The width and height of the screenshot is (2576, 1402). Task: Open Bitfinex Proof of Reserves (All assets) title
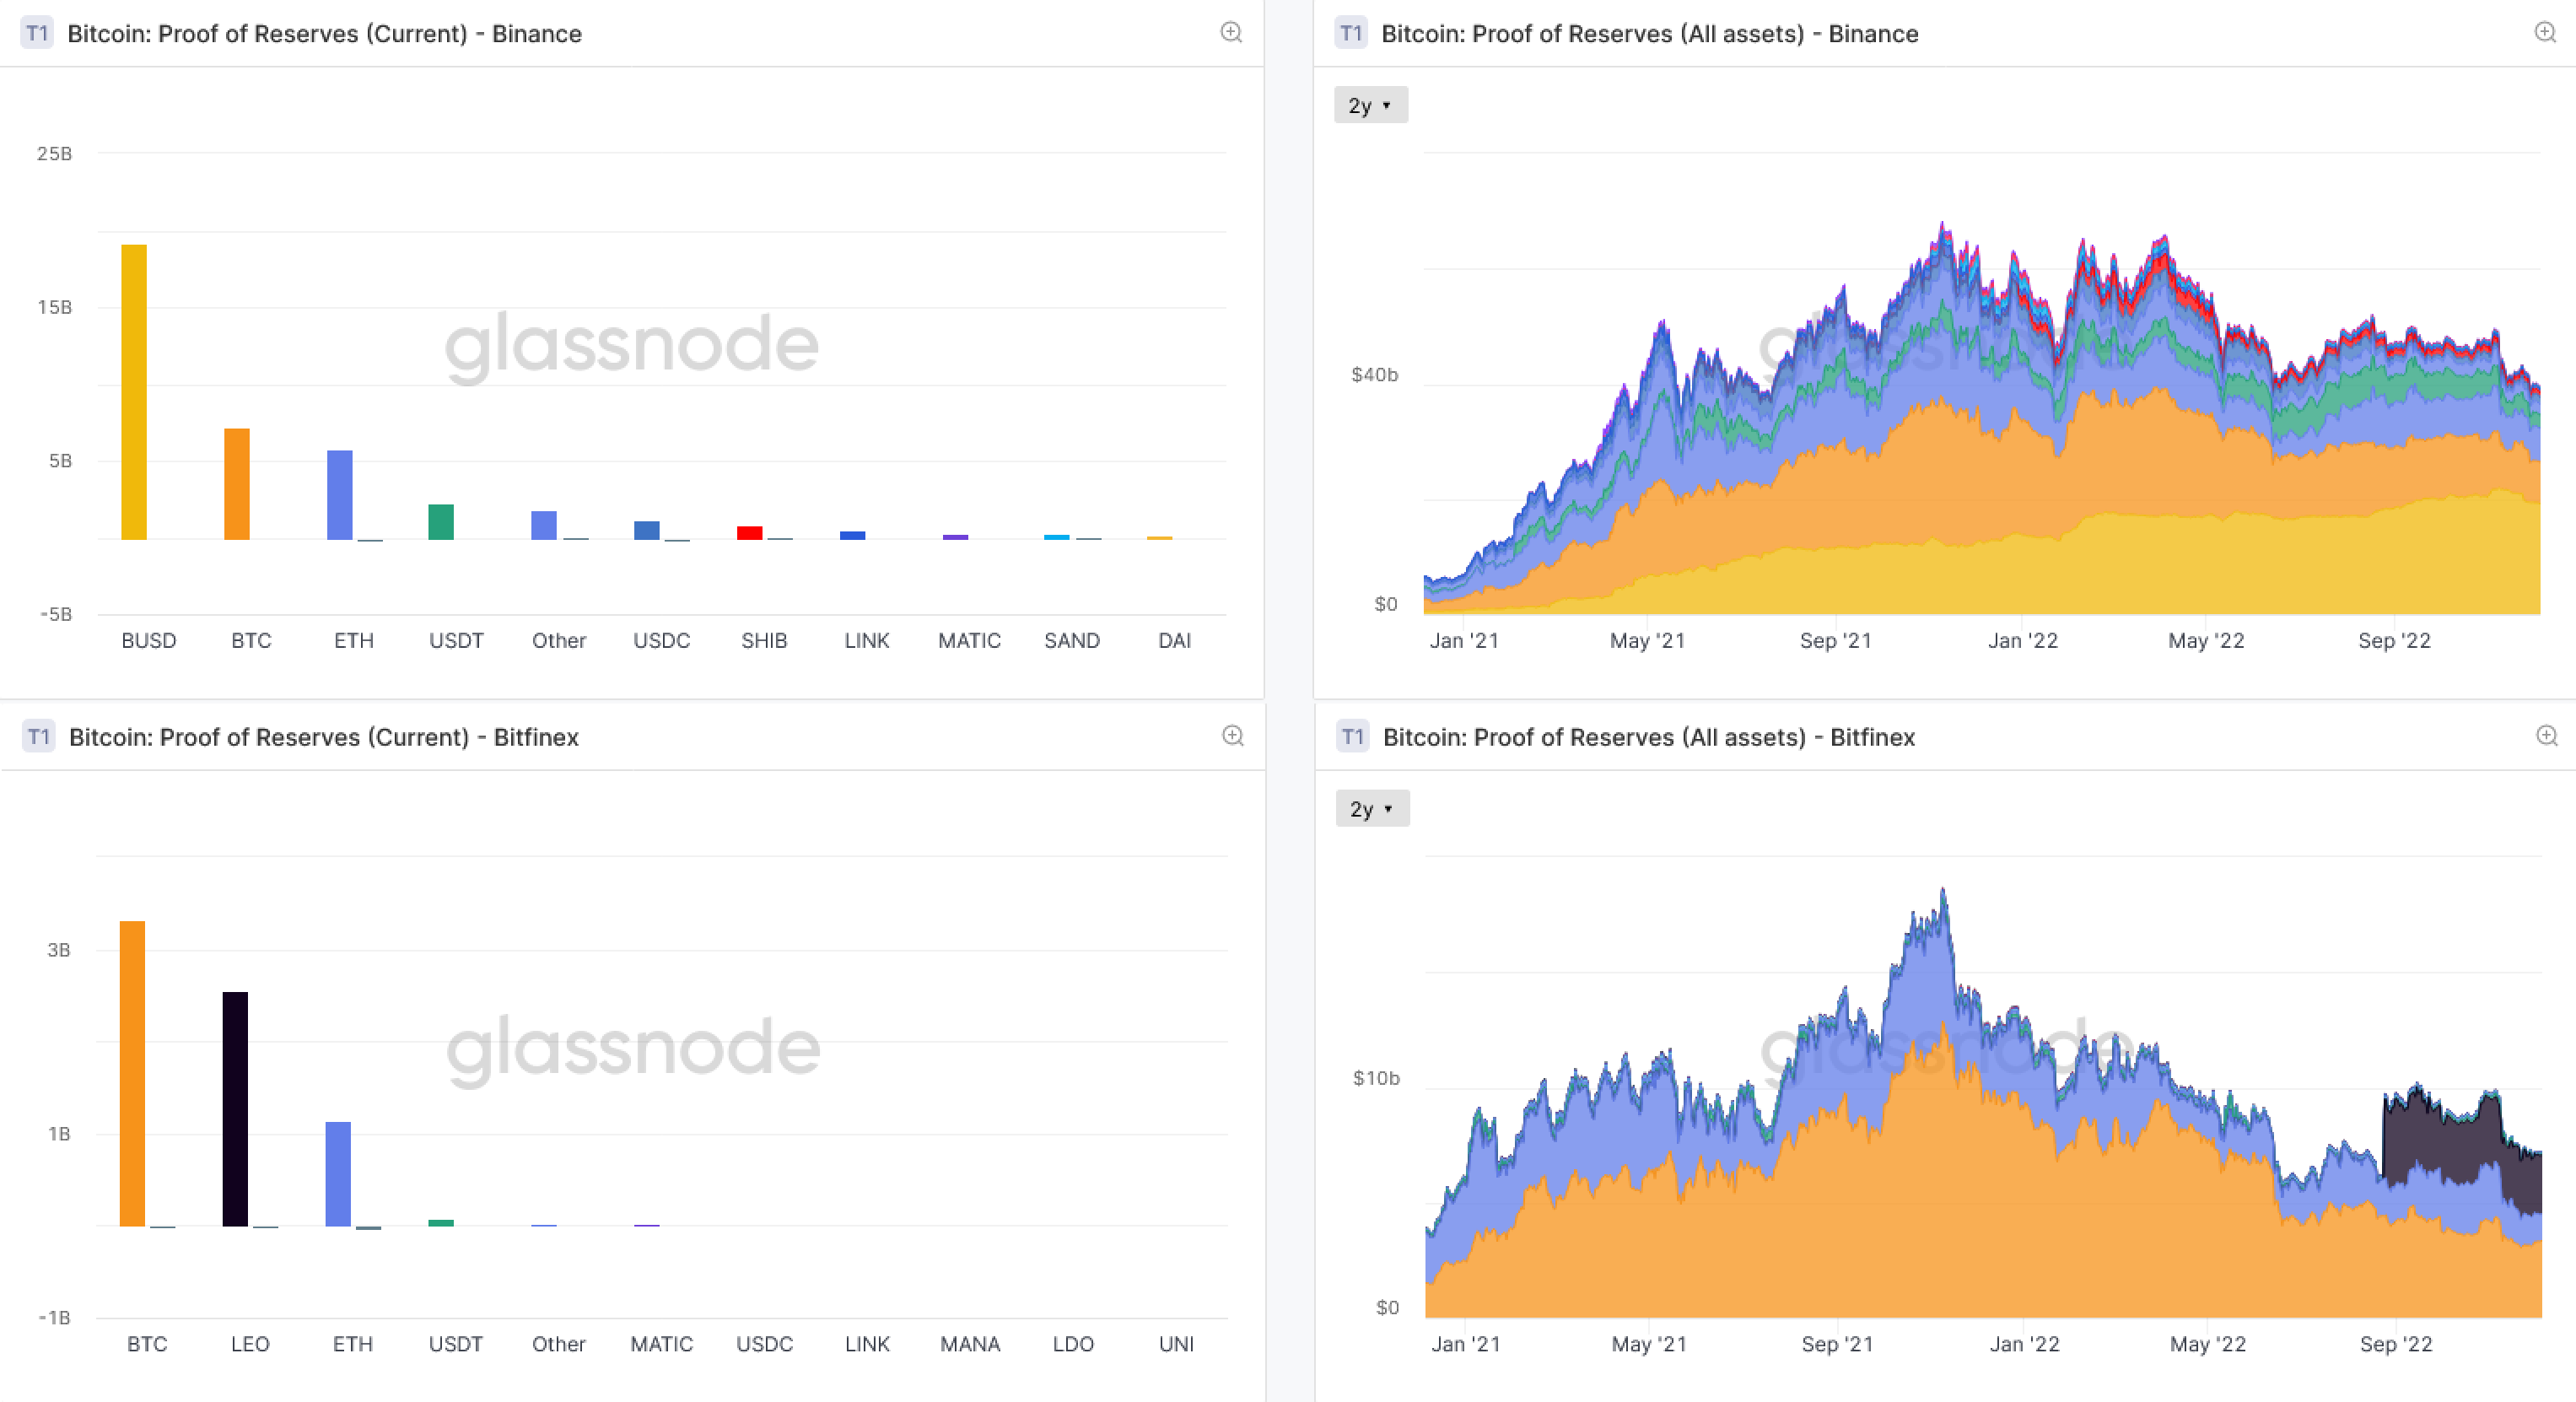tap(1648, 737)
